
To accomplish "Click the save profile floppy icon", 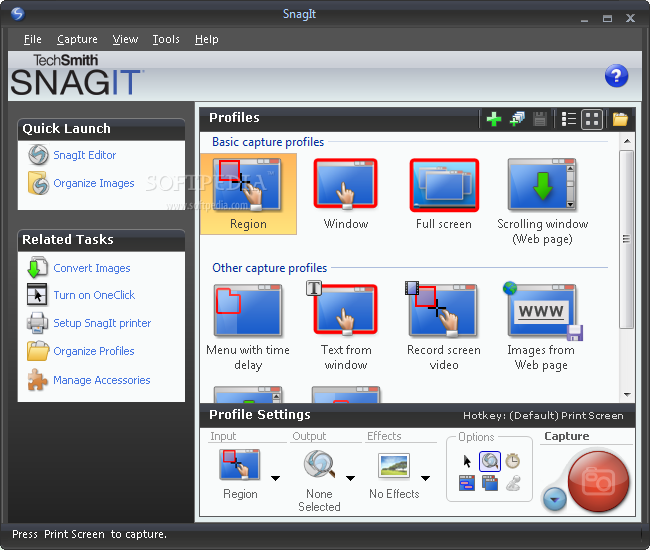I will [x=540, y=119].
